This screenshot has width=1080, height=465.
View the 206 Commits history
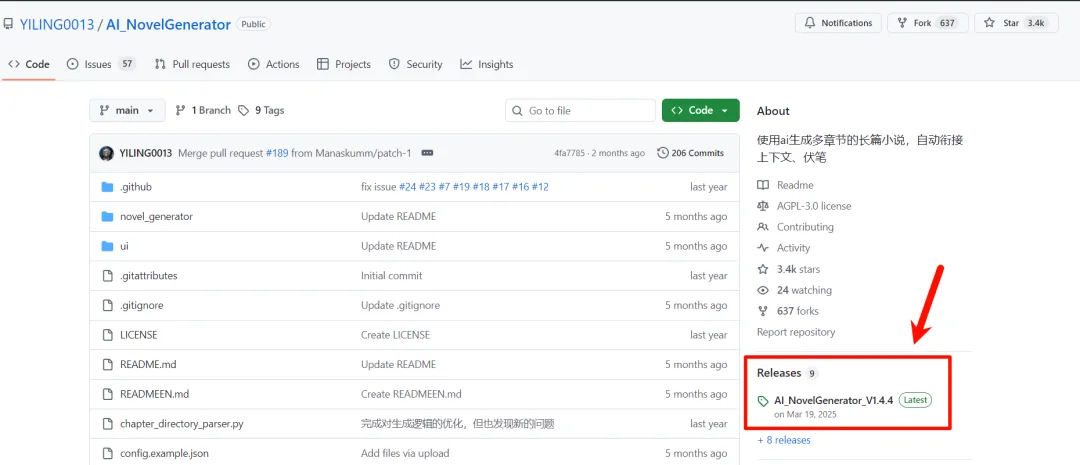[x=691, y=153]
